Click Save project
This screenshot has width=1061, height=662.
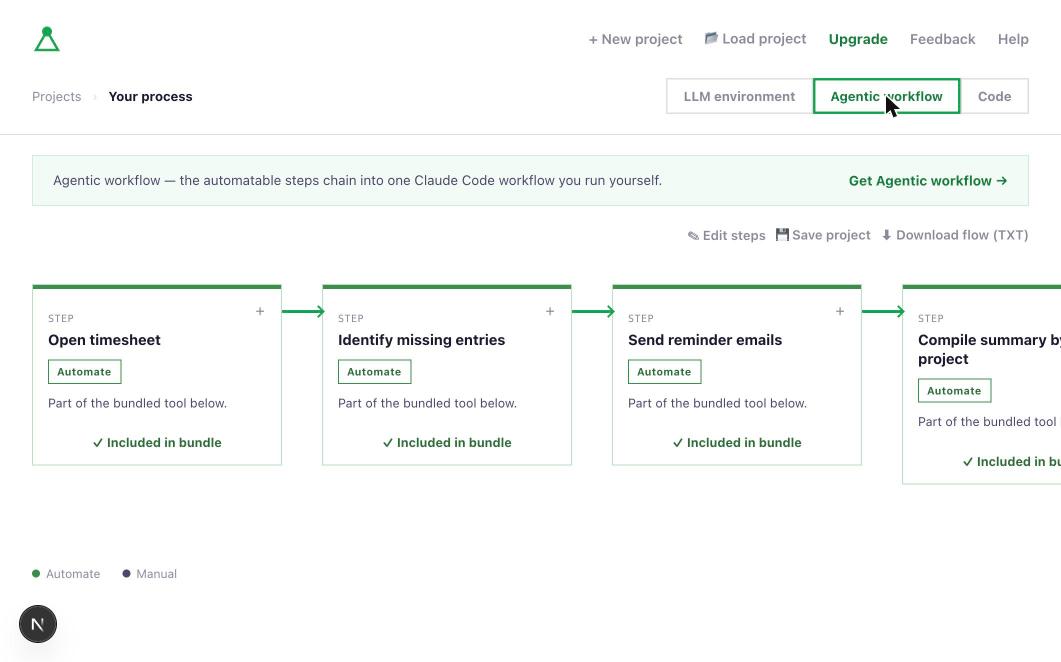(823, 235)
